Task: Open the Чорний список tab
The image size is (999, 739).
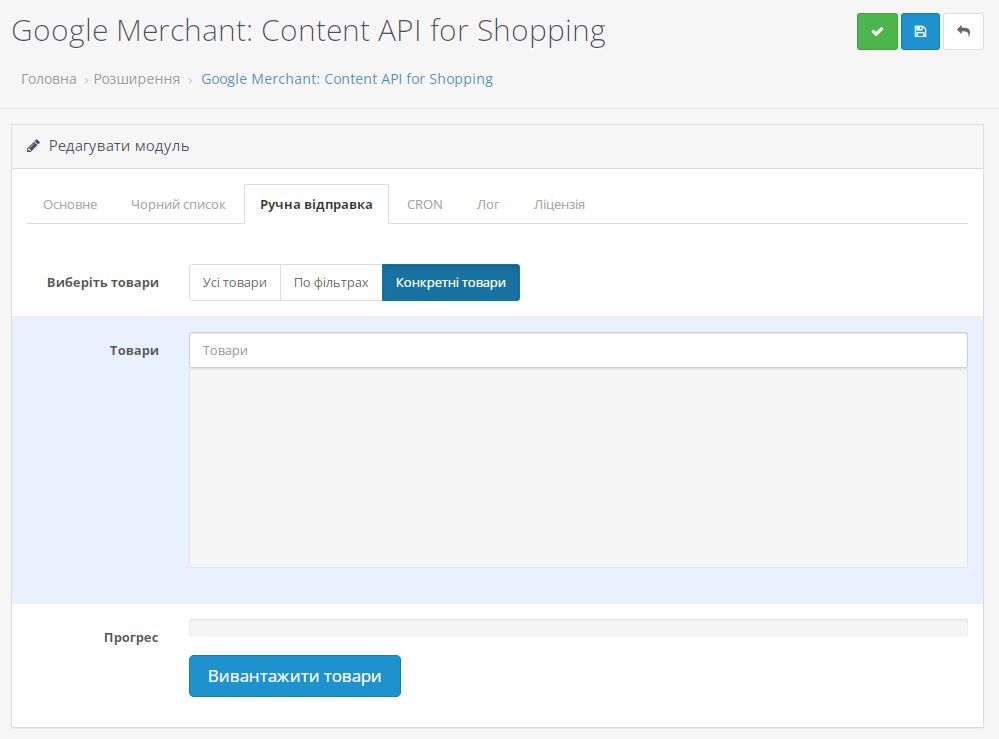Action: pyautogui.click(x=177, y=204)
